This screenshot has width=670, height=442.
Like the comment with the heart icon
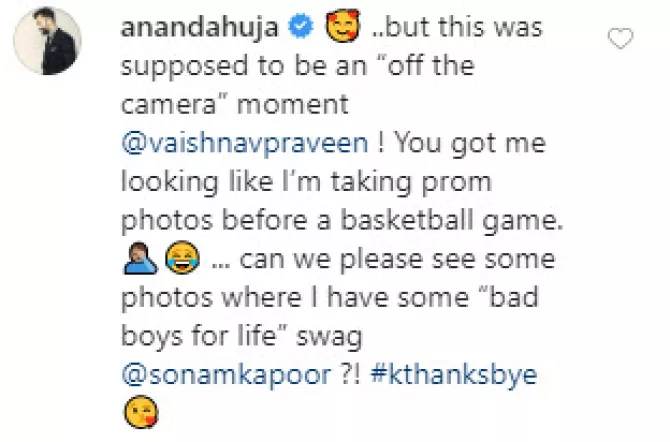pos(620,38)
